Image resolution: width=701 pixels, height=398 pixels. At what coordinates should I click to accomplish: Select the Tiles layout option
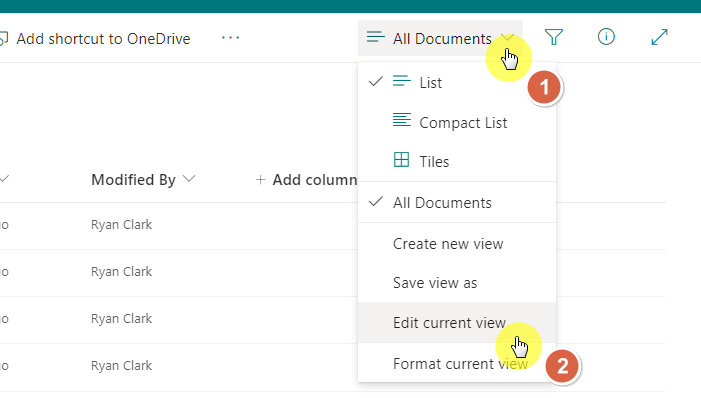coord(457,161)
